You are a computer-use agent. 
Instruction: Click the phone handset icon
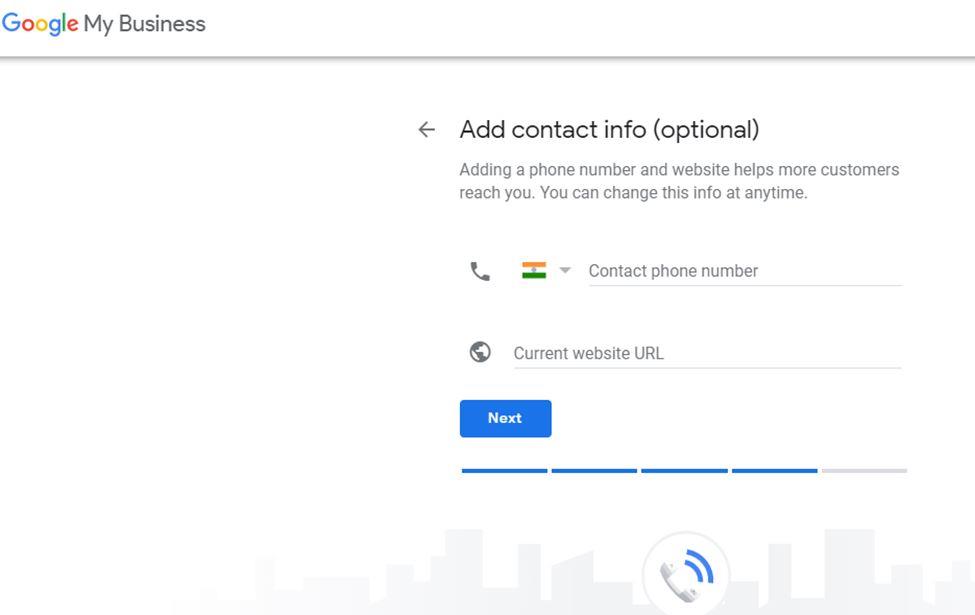[x=480, y=271]
